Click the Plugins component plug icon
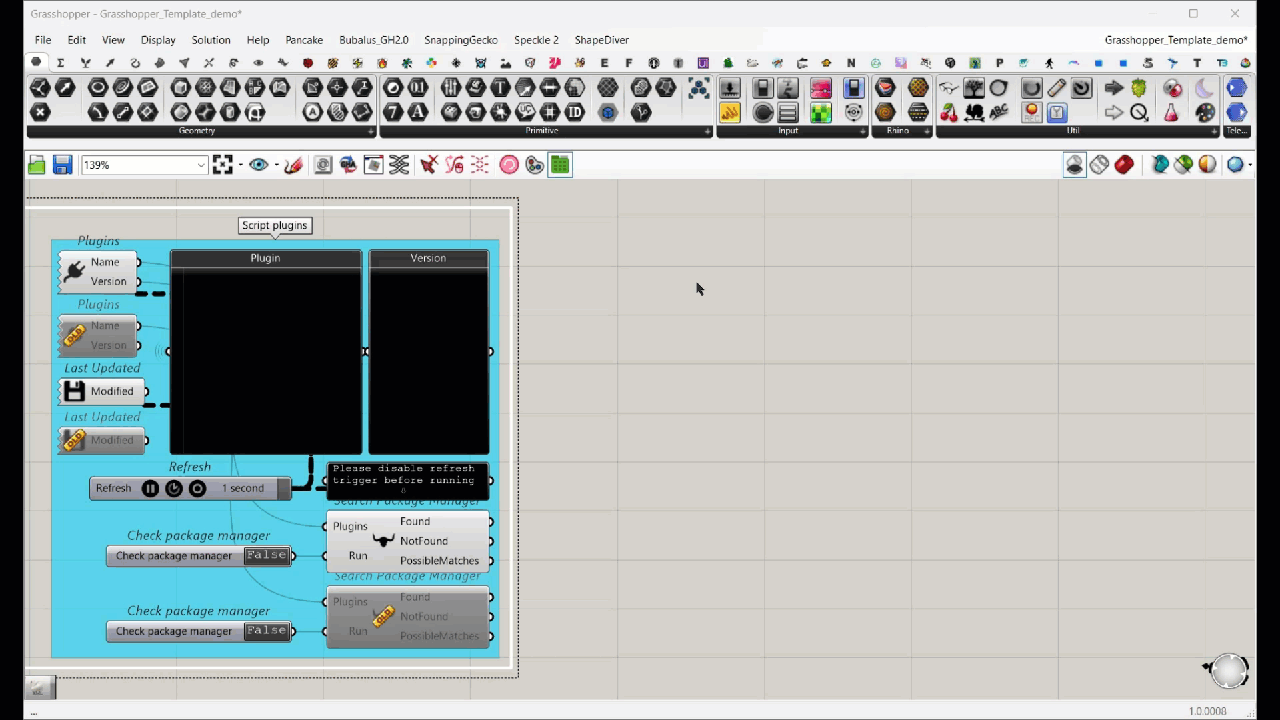 74,271
